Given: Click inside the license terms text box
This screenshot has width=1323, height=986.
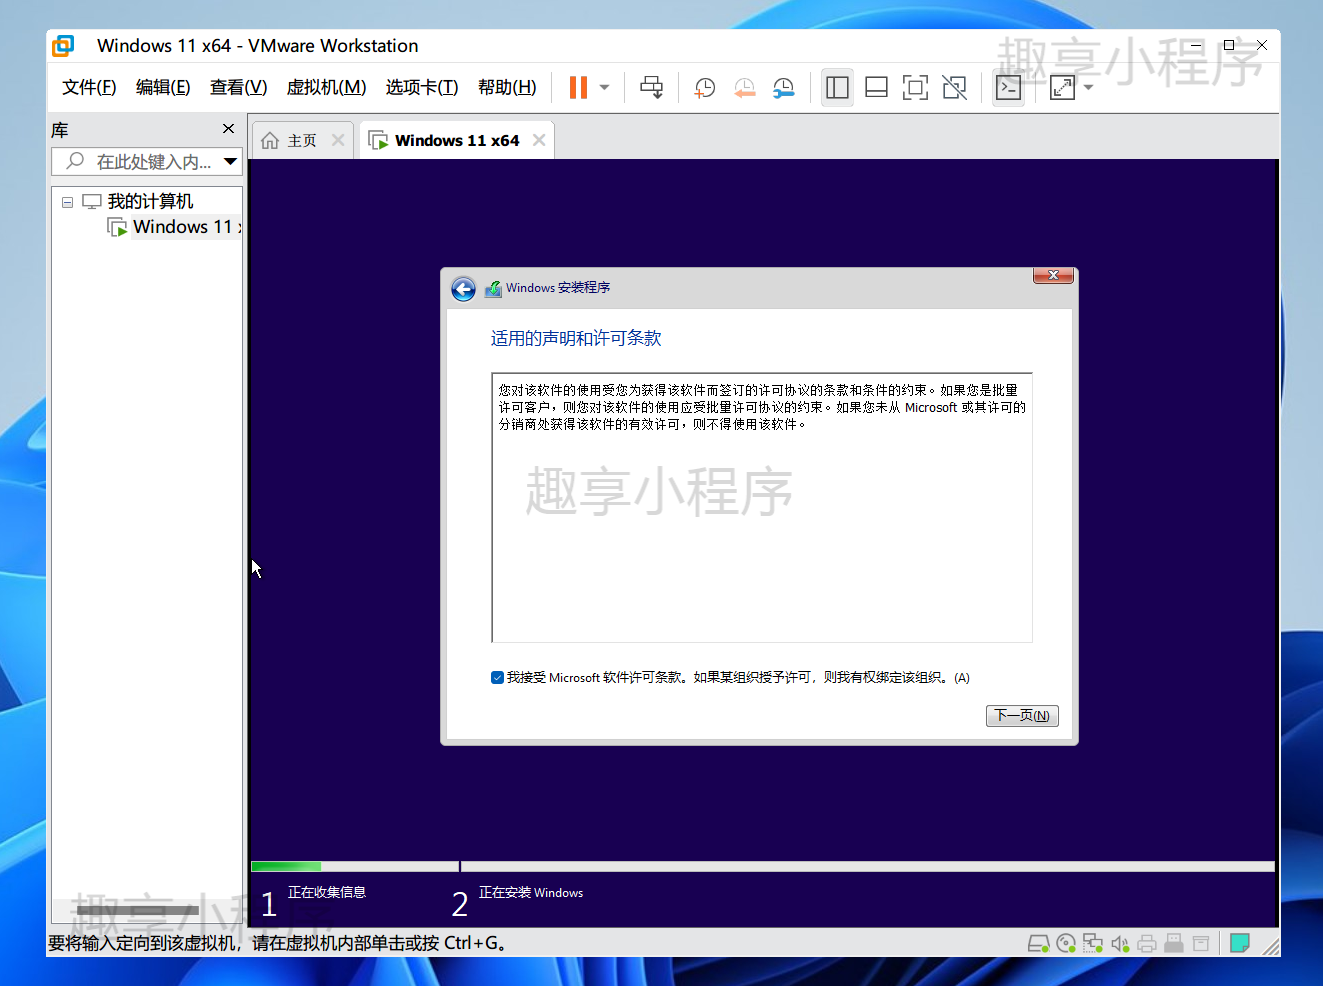Looking at the screenshot, I should pos(762,507).
